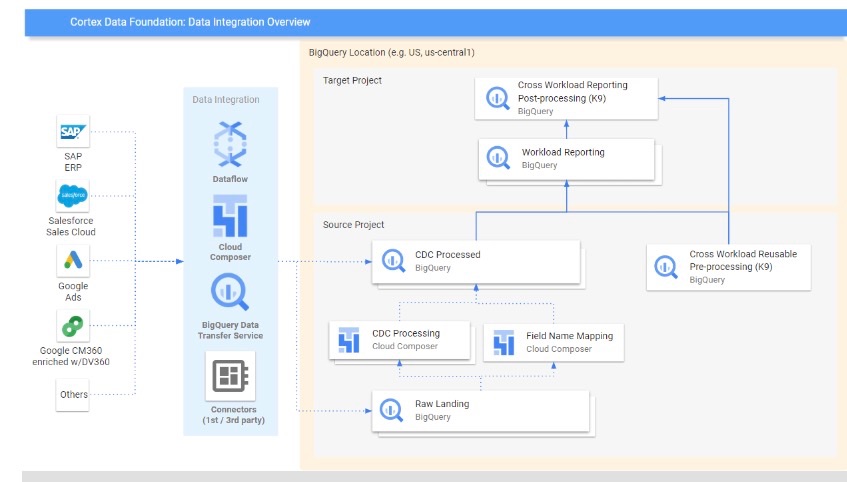Click BigQuery icon in Cross Workload Reporting box
This screenshot has height=482, width=847.
[x=498, y=98]
